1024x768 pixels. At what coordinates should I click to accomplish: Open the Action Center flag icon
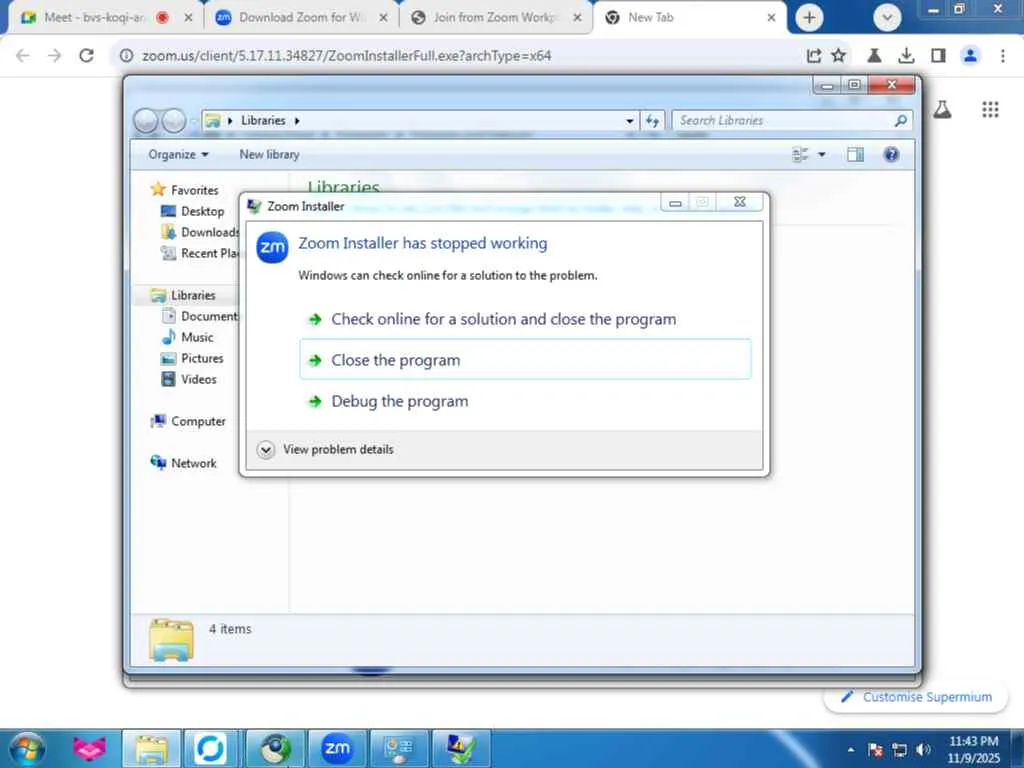pyautogui.click(x=875, y=750)
